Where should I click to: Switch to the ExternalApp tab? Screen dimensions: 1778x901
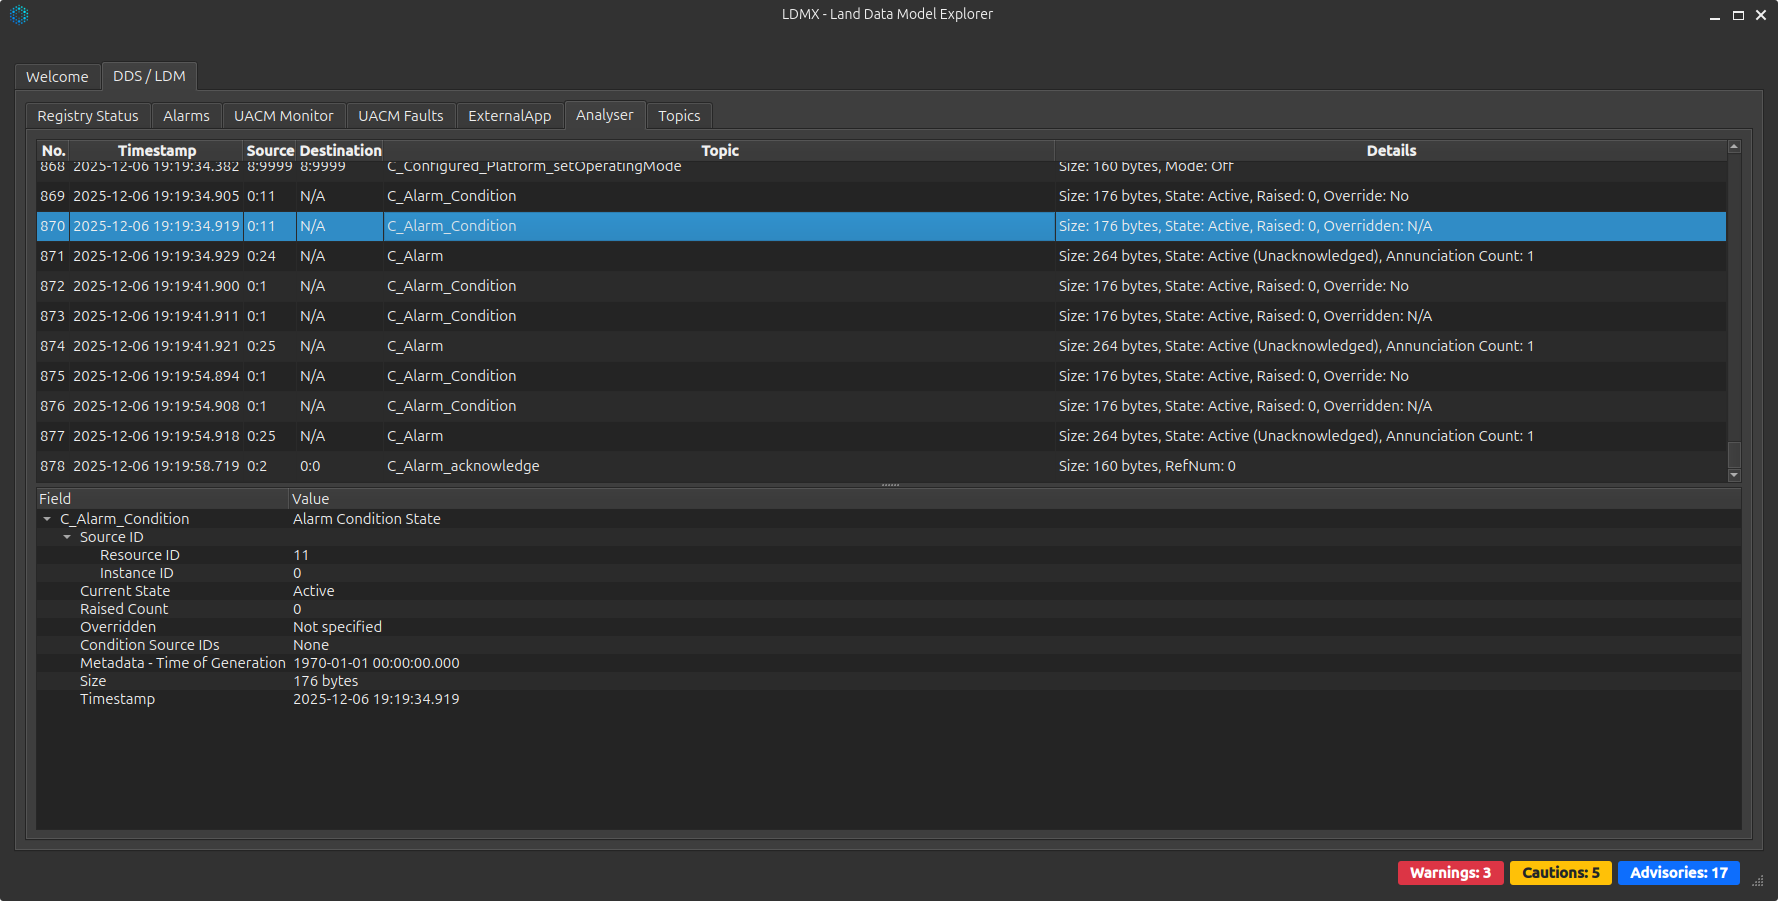click(x=510, y=115)
